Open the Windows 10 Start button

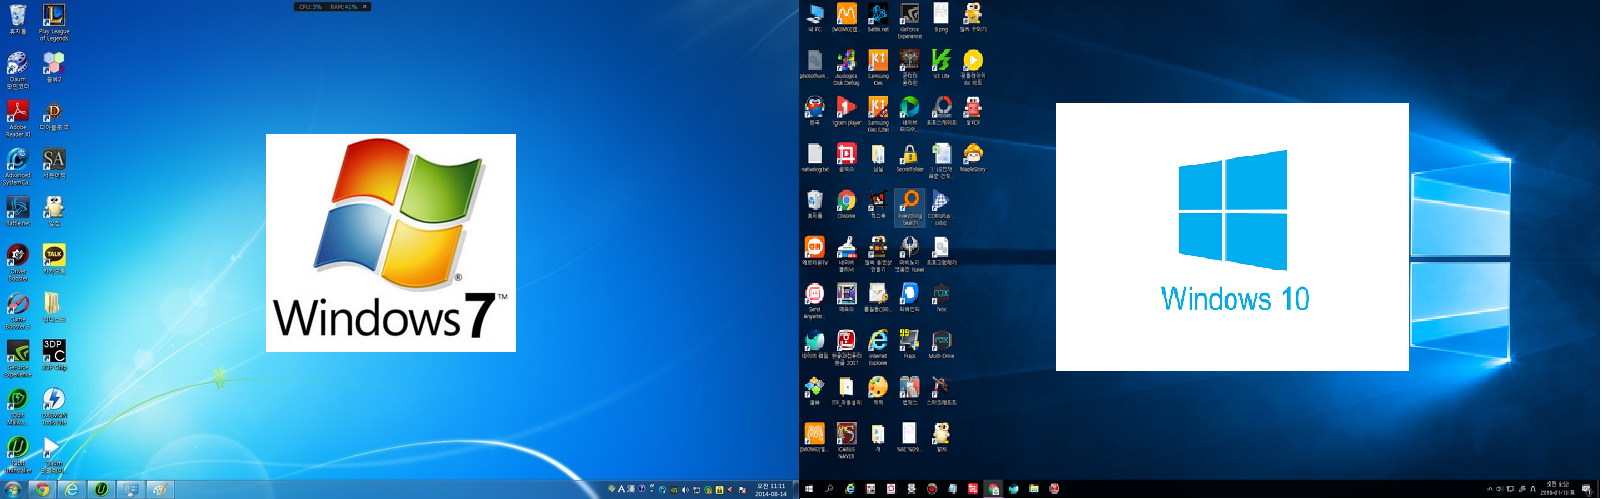[809, 489]
